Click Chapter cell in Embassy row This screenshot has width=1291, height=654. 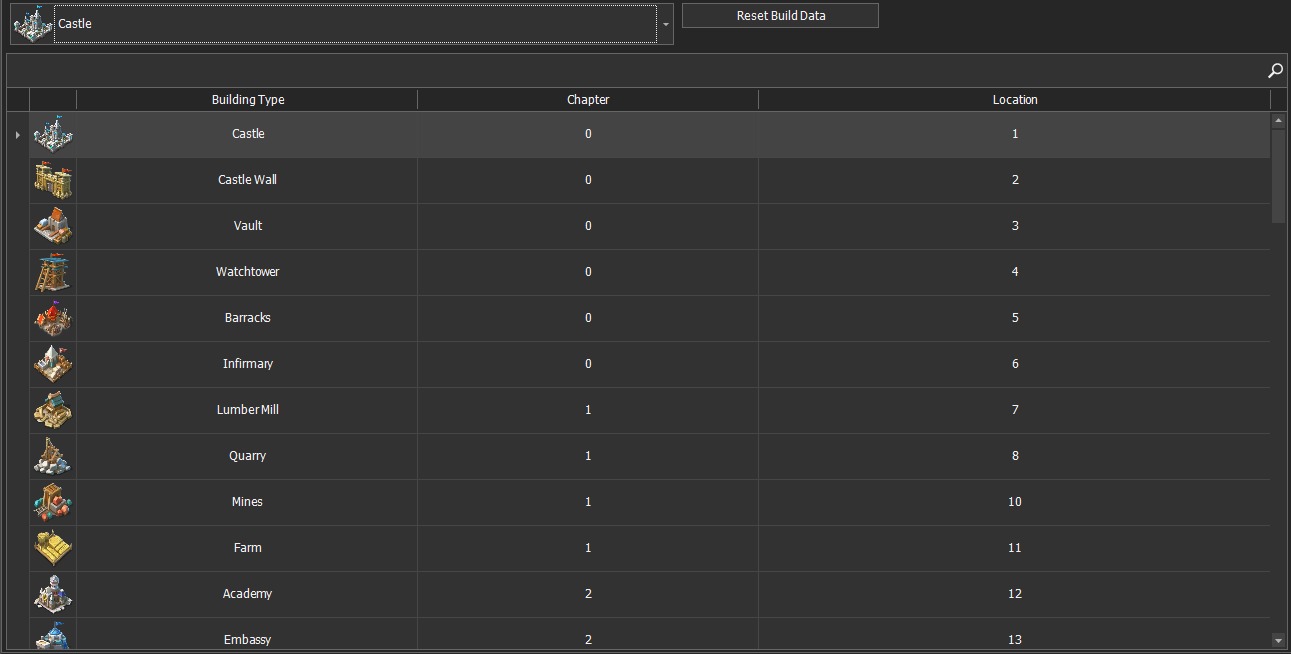[x=588, y=634]
